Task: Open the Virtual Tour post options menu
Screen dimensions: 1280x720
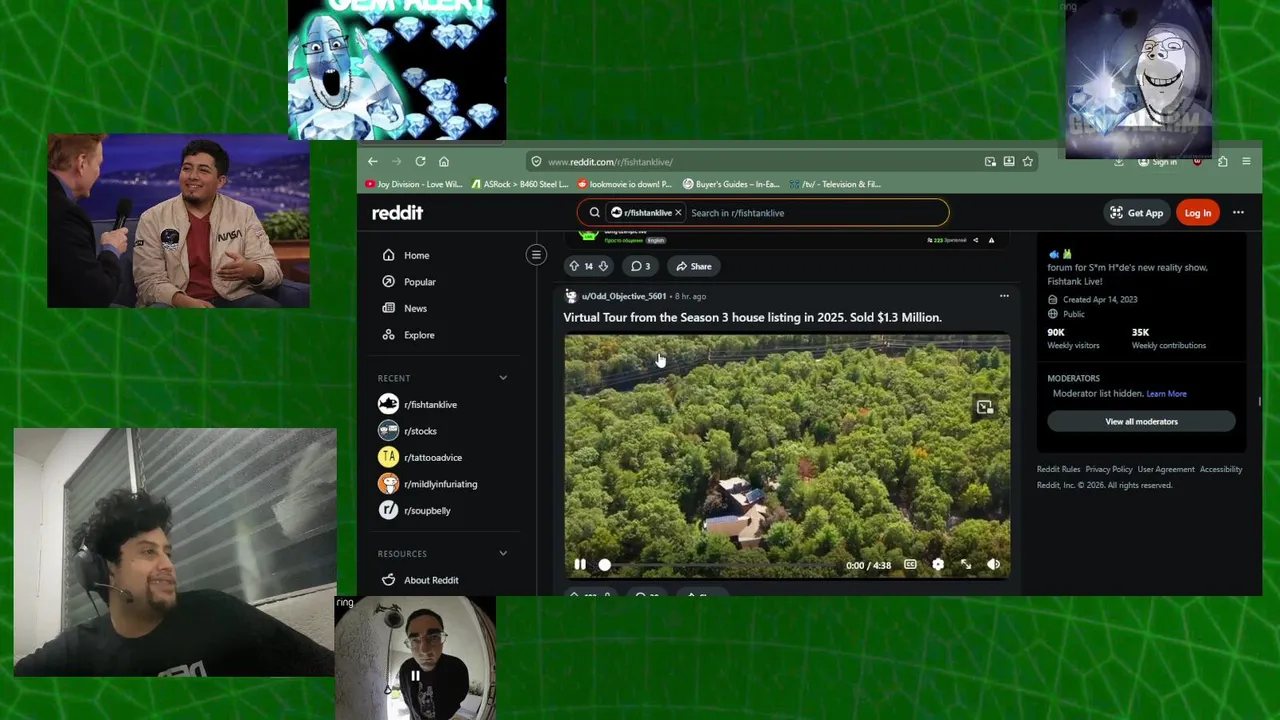Action: (1004, 296)
